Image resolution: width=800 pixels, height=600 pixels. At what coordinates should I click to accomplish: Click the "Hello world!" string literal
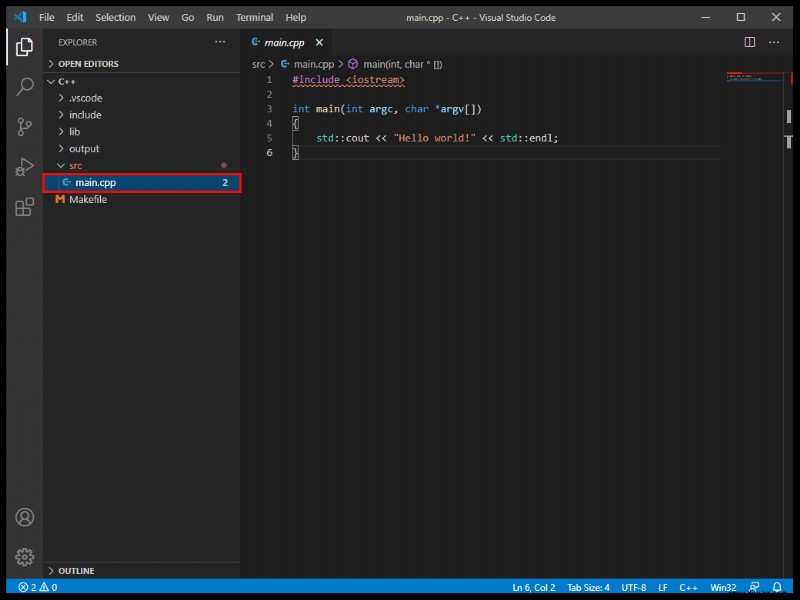click(434, 138)
